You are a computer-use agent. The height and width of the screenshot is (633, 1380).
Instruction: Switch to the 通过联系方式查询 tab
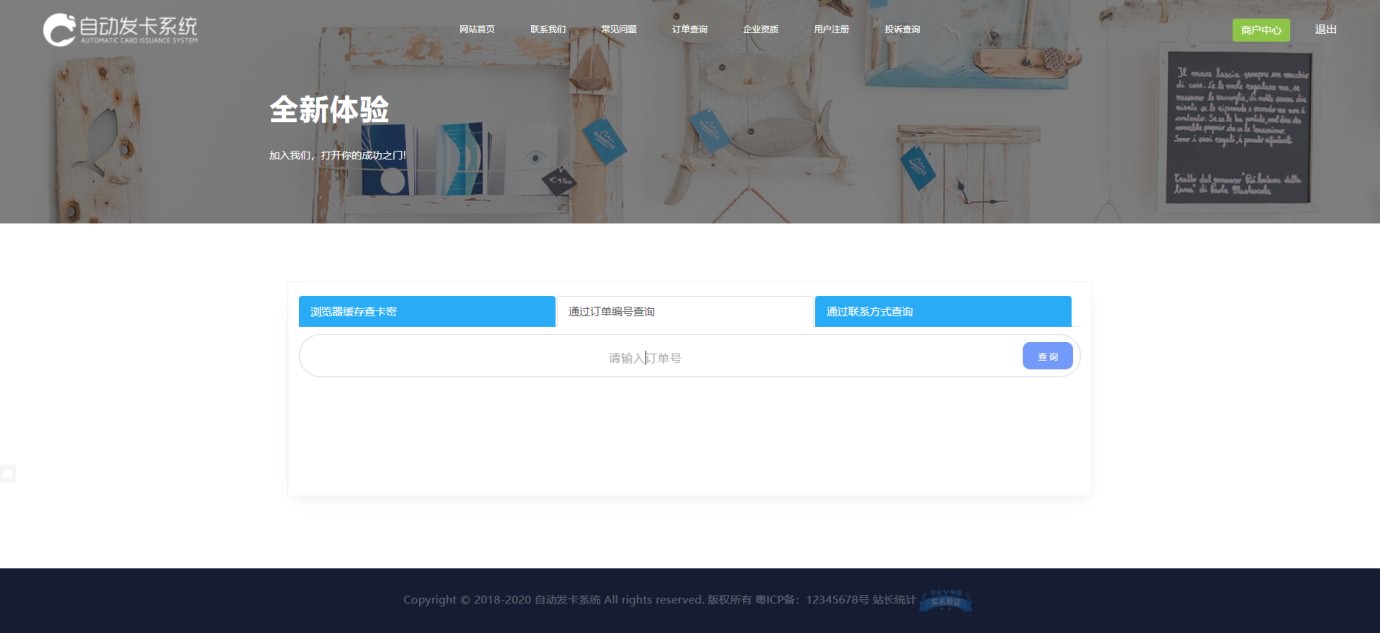tap(943, 312)
